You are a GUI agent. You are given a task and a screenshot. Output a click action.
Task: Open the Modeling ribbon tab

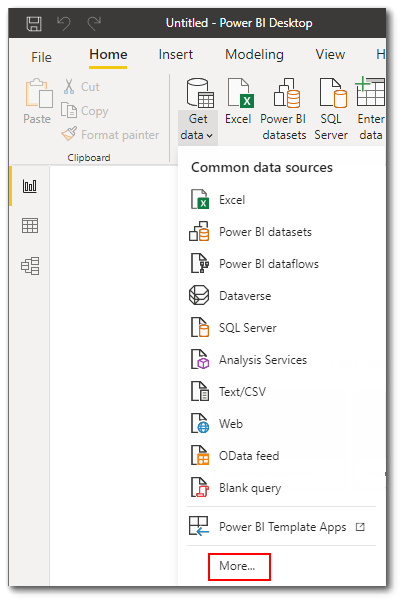pos(254,55)
